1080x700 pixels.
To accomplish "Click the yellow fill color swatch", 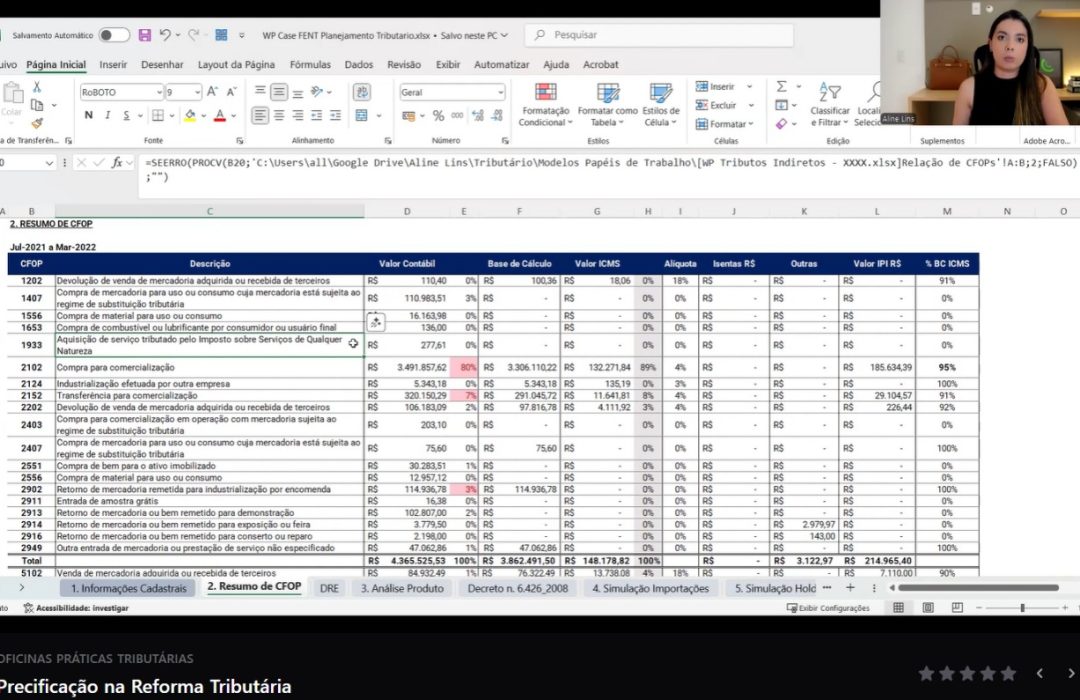I will click(x=190, y=115).
